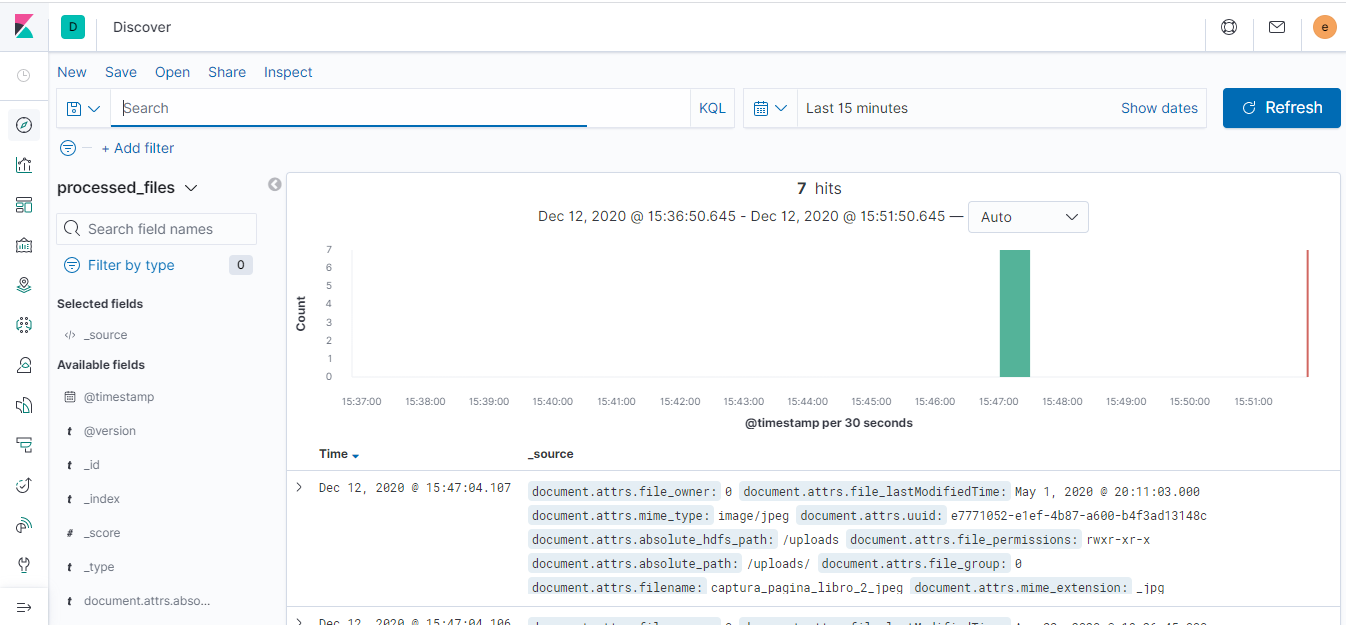This screenshot has height=625, width=1346.
Task: Open Discover compass icon in sidebar
Action: click(x=24, y=125)
